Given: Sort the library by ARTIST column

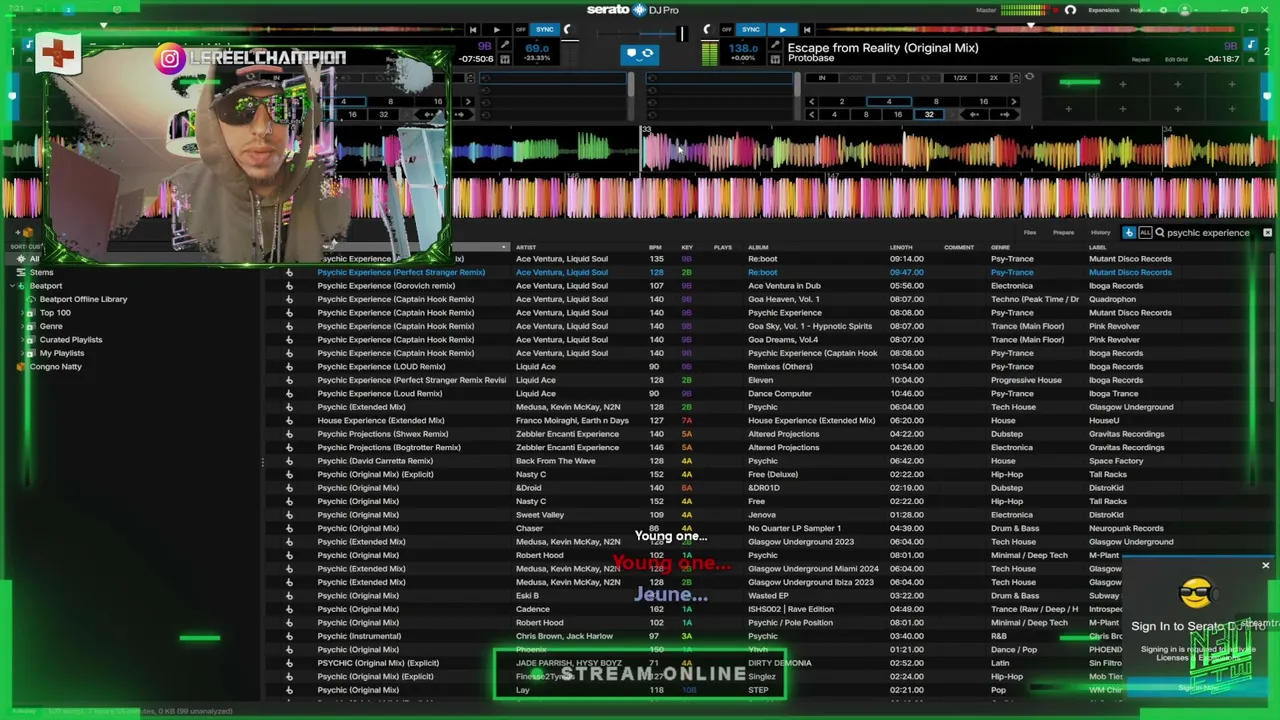Looking at the screenshot, I should click(x=526, y=247).
